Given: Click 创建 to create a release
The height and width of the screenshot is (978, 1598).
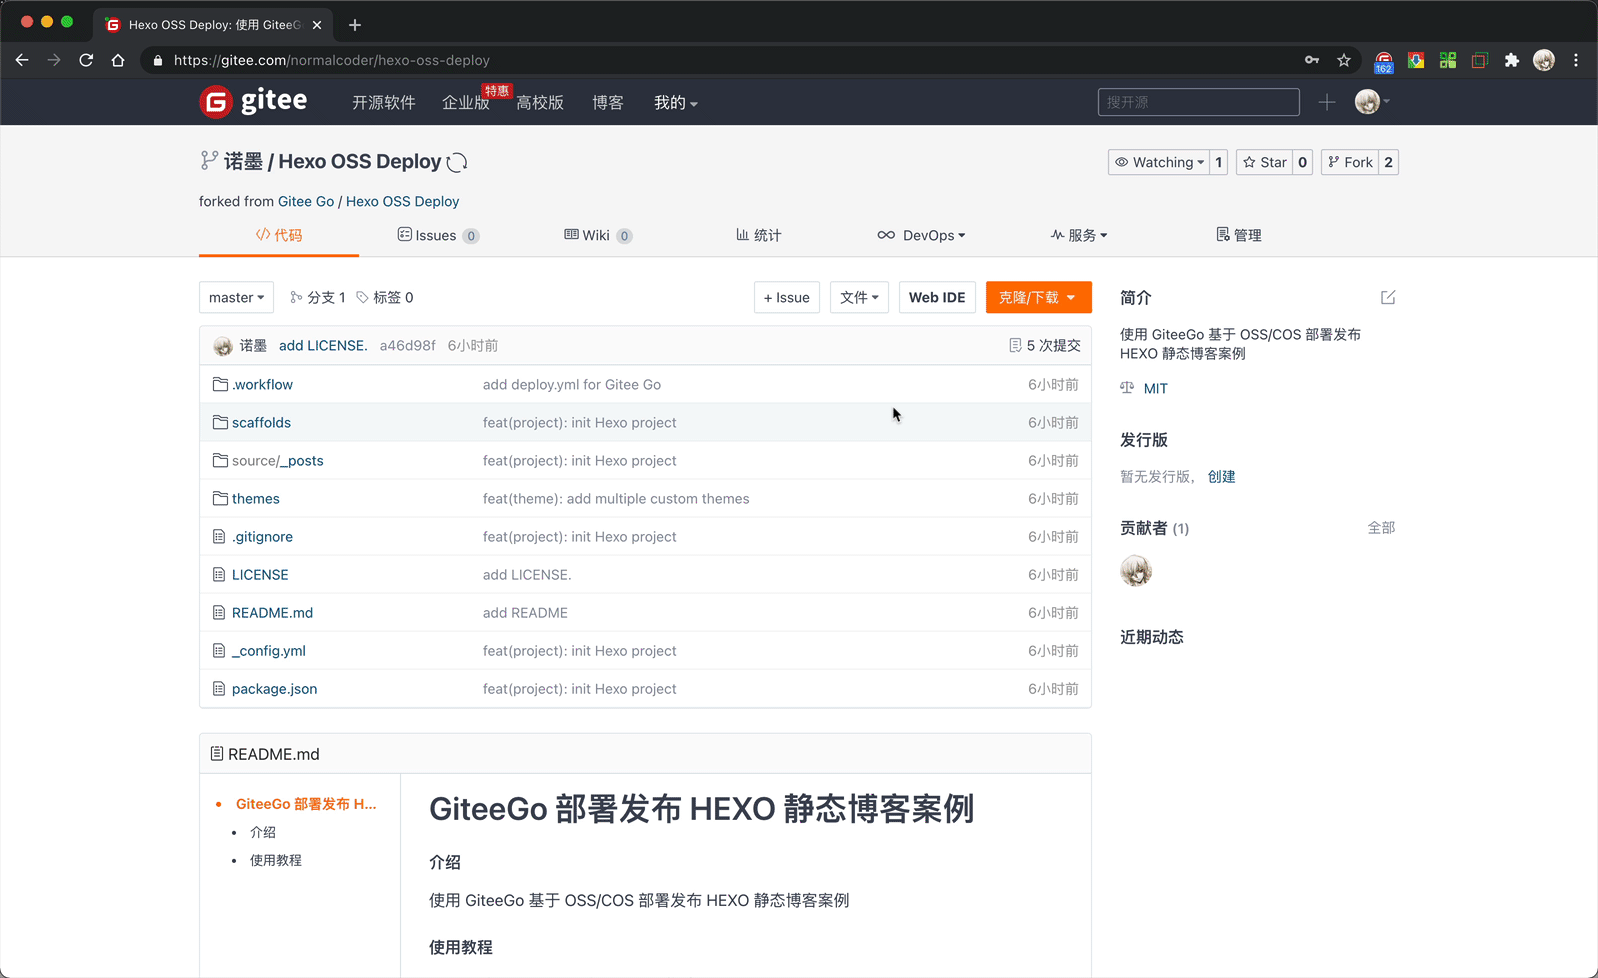Looking at the screenshot, I should pyautogui.click(x=1221, y=476).
